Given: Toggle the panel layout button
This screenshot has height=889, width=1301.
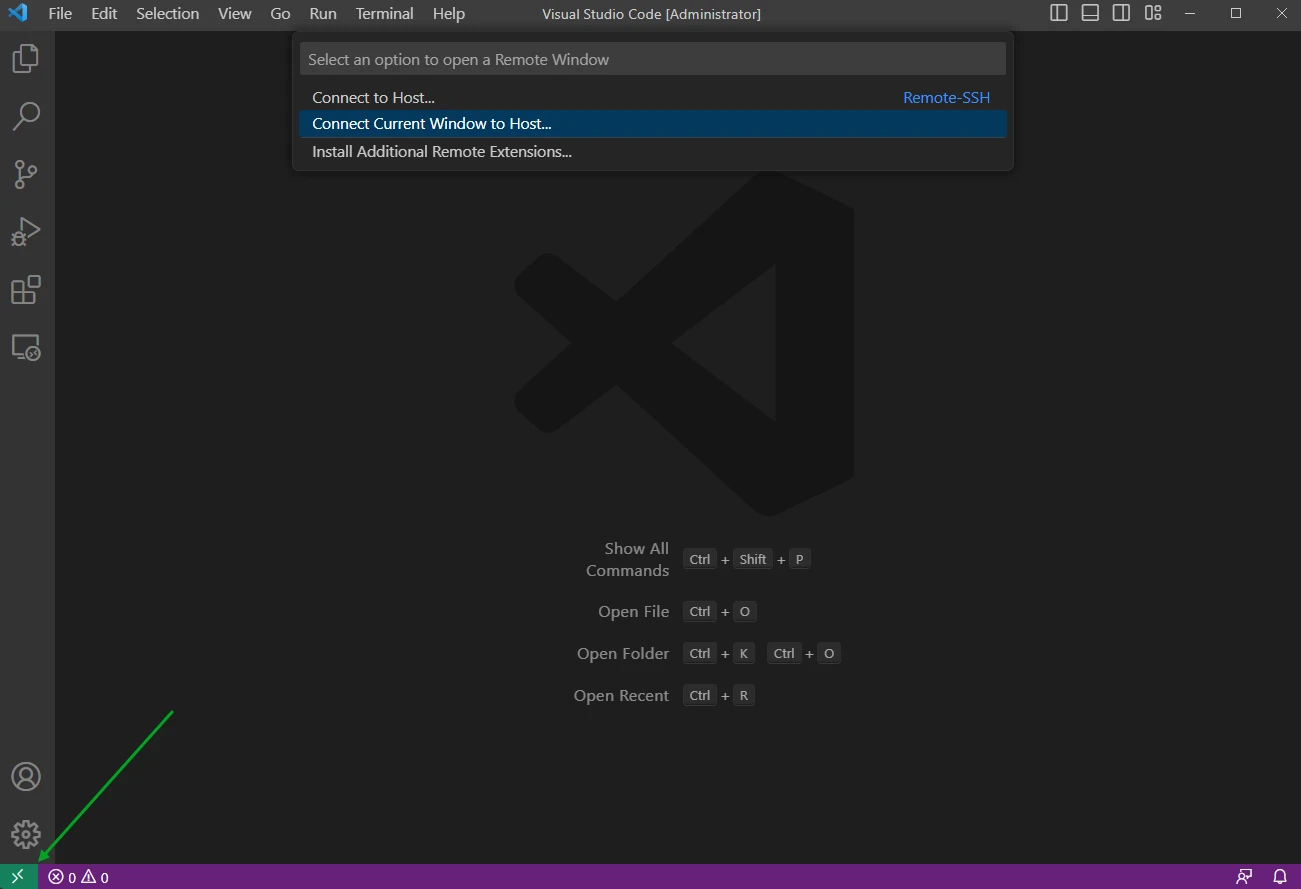Looking at the screenshot, I should click(x=1089, y=13).
